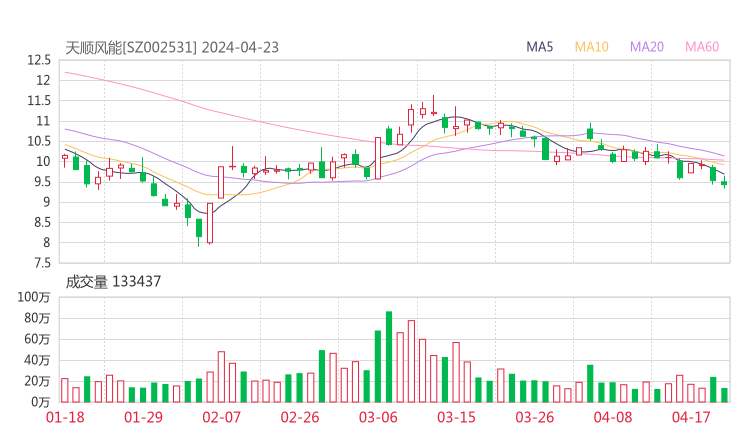Screen dimensions: 740x440
Task: Click the 7.5 price axis label
Action: pos(42,263)
